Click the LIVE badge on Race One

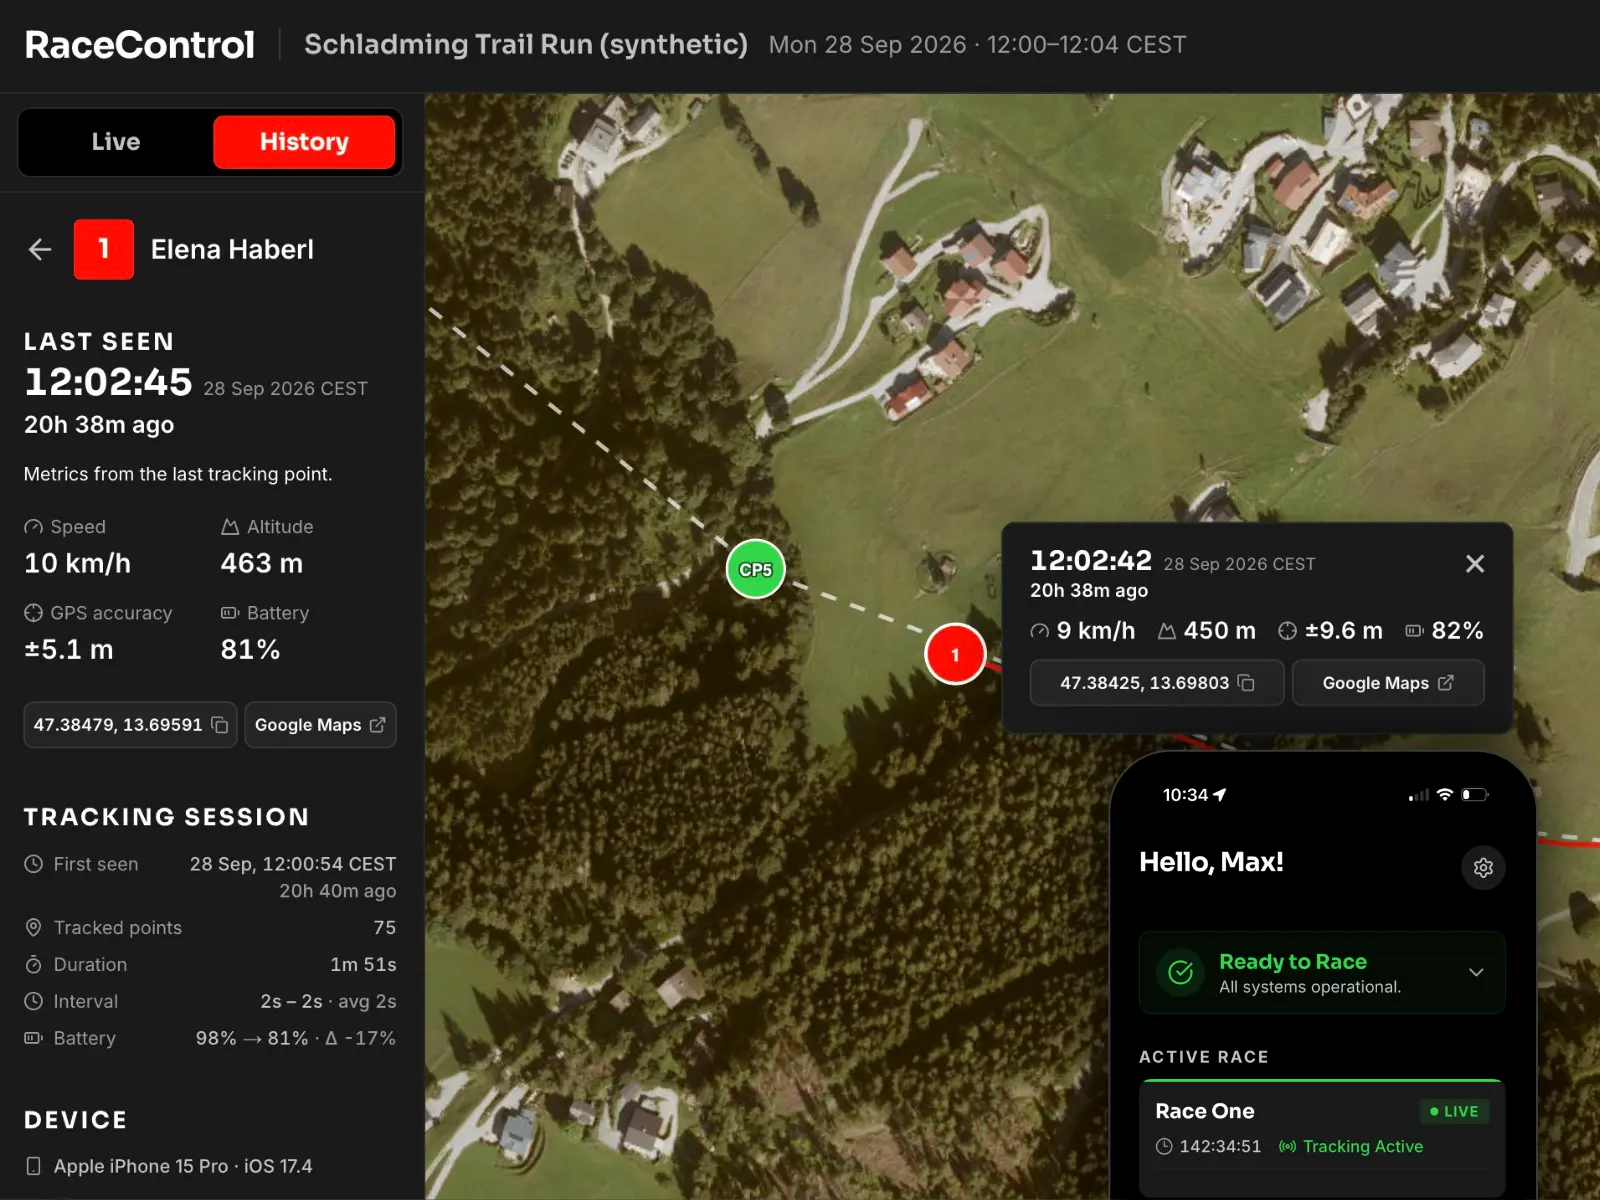[1455, 1111]
